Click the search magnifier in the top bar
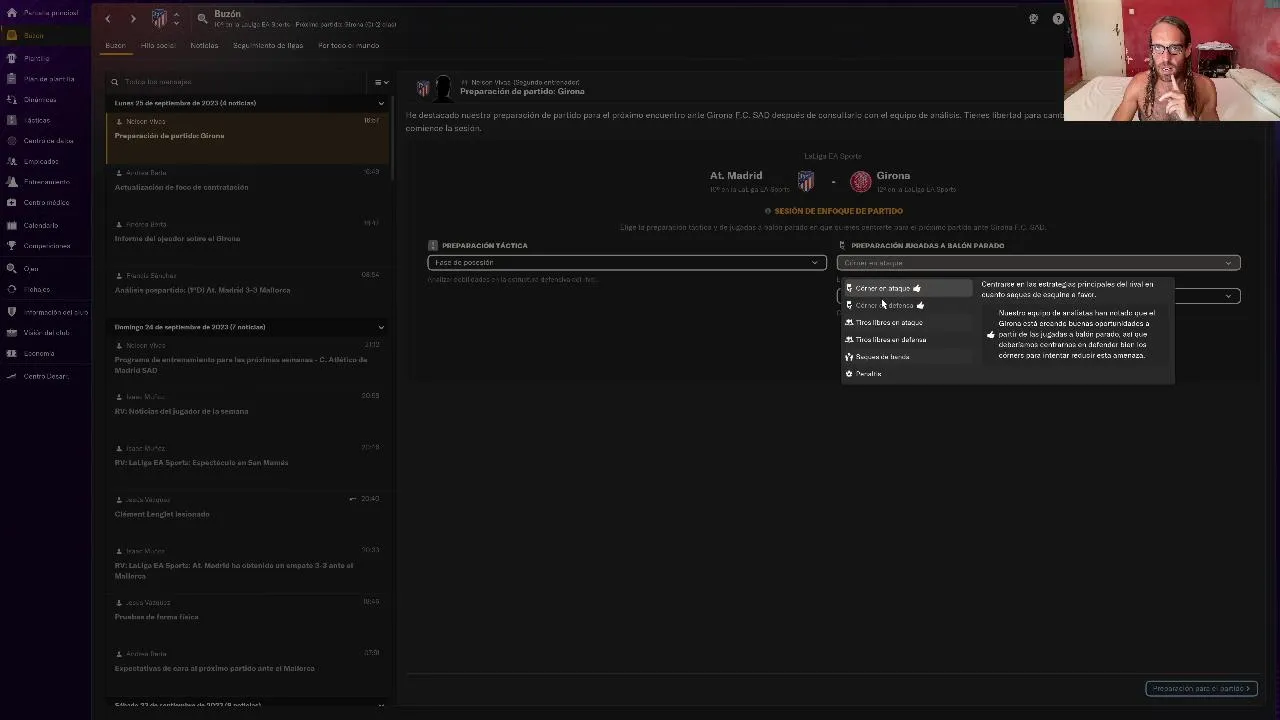 pyautogui.click(x=202, y=18)
